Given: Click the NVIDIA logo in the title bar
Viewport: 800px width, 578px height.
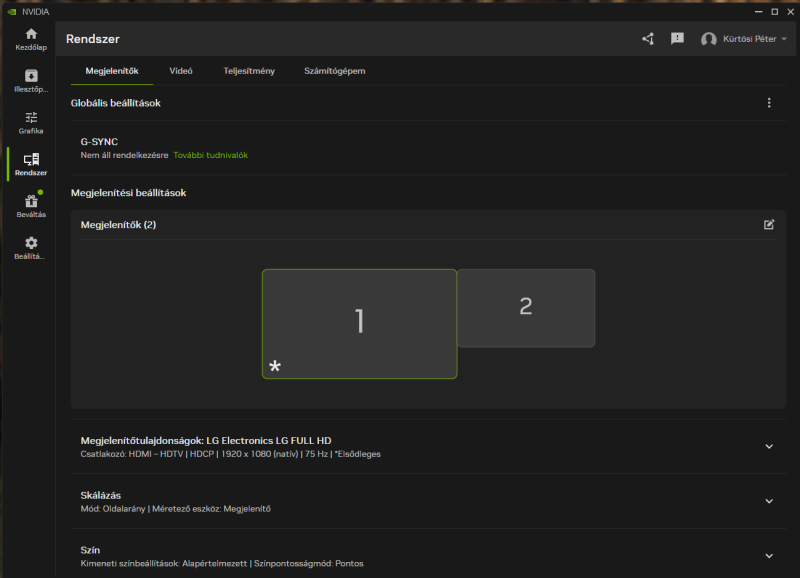Looking at the screenshot, I should click(x=12, y=12).
